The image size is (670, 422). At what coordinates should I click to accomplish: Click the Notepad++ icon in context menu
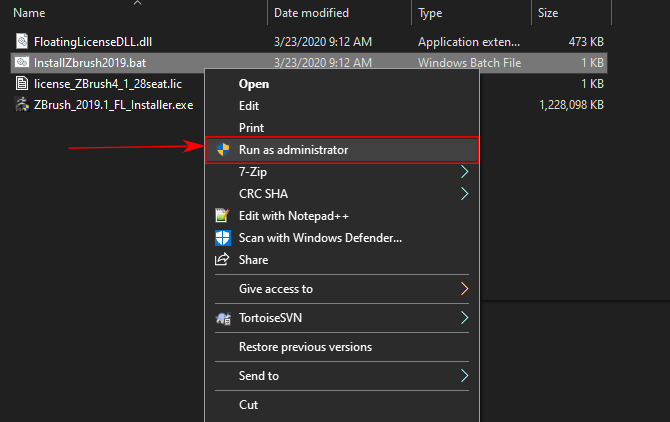click(222, 215)
